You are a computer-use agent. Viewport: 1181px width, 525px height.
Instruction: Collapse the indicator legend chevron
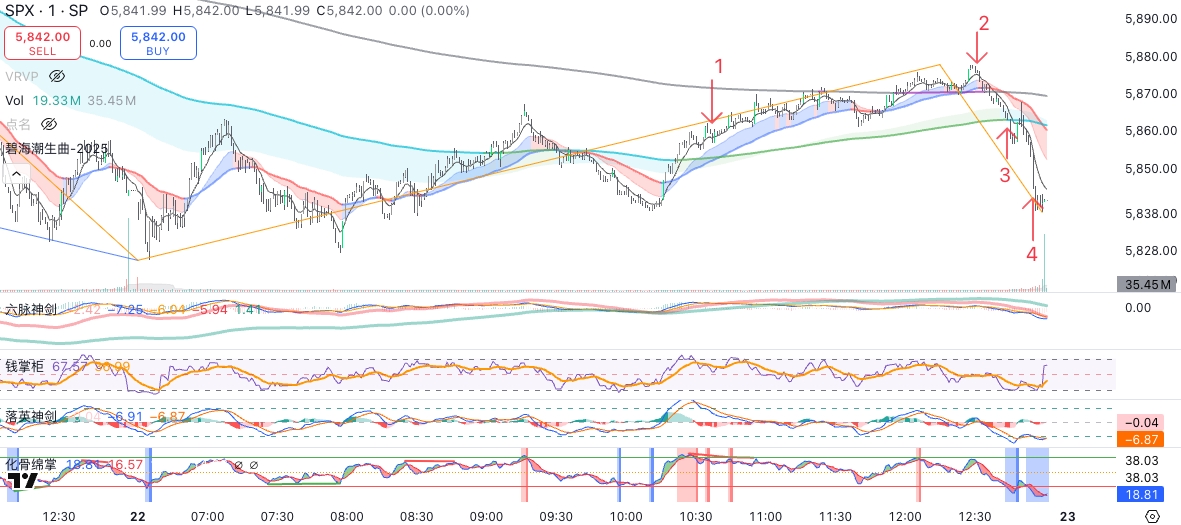[15, 173]
